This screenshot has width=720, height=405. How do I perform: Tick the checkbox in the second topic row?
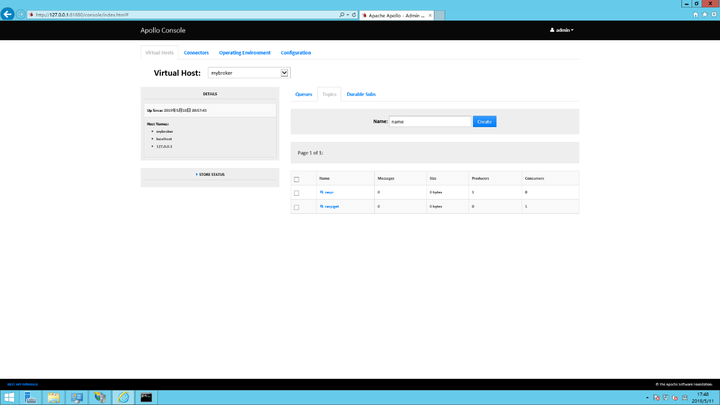[297, 208]
